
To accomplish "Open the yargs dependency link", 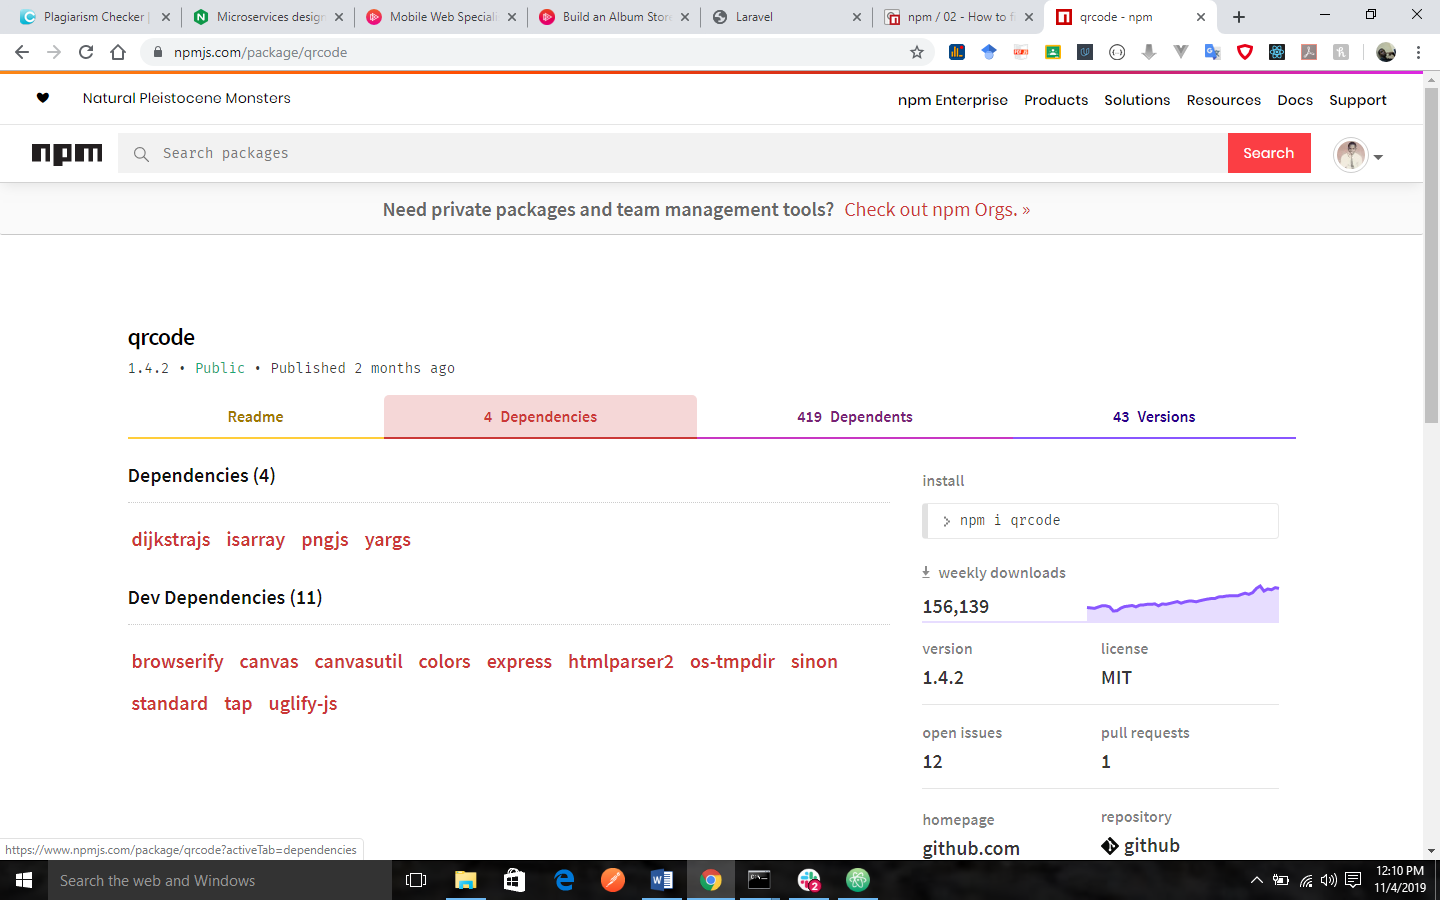I will tap(388, 540).
